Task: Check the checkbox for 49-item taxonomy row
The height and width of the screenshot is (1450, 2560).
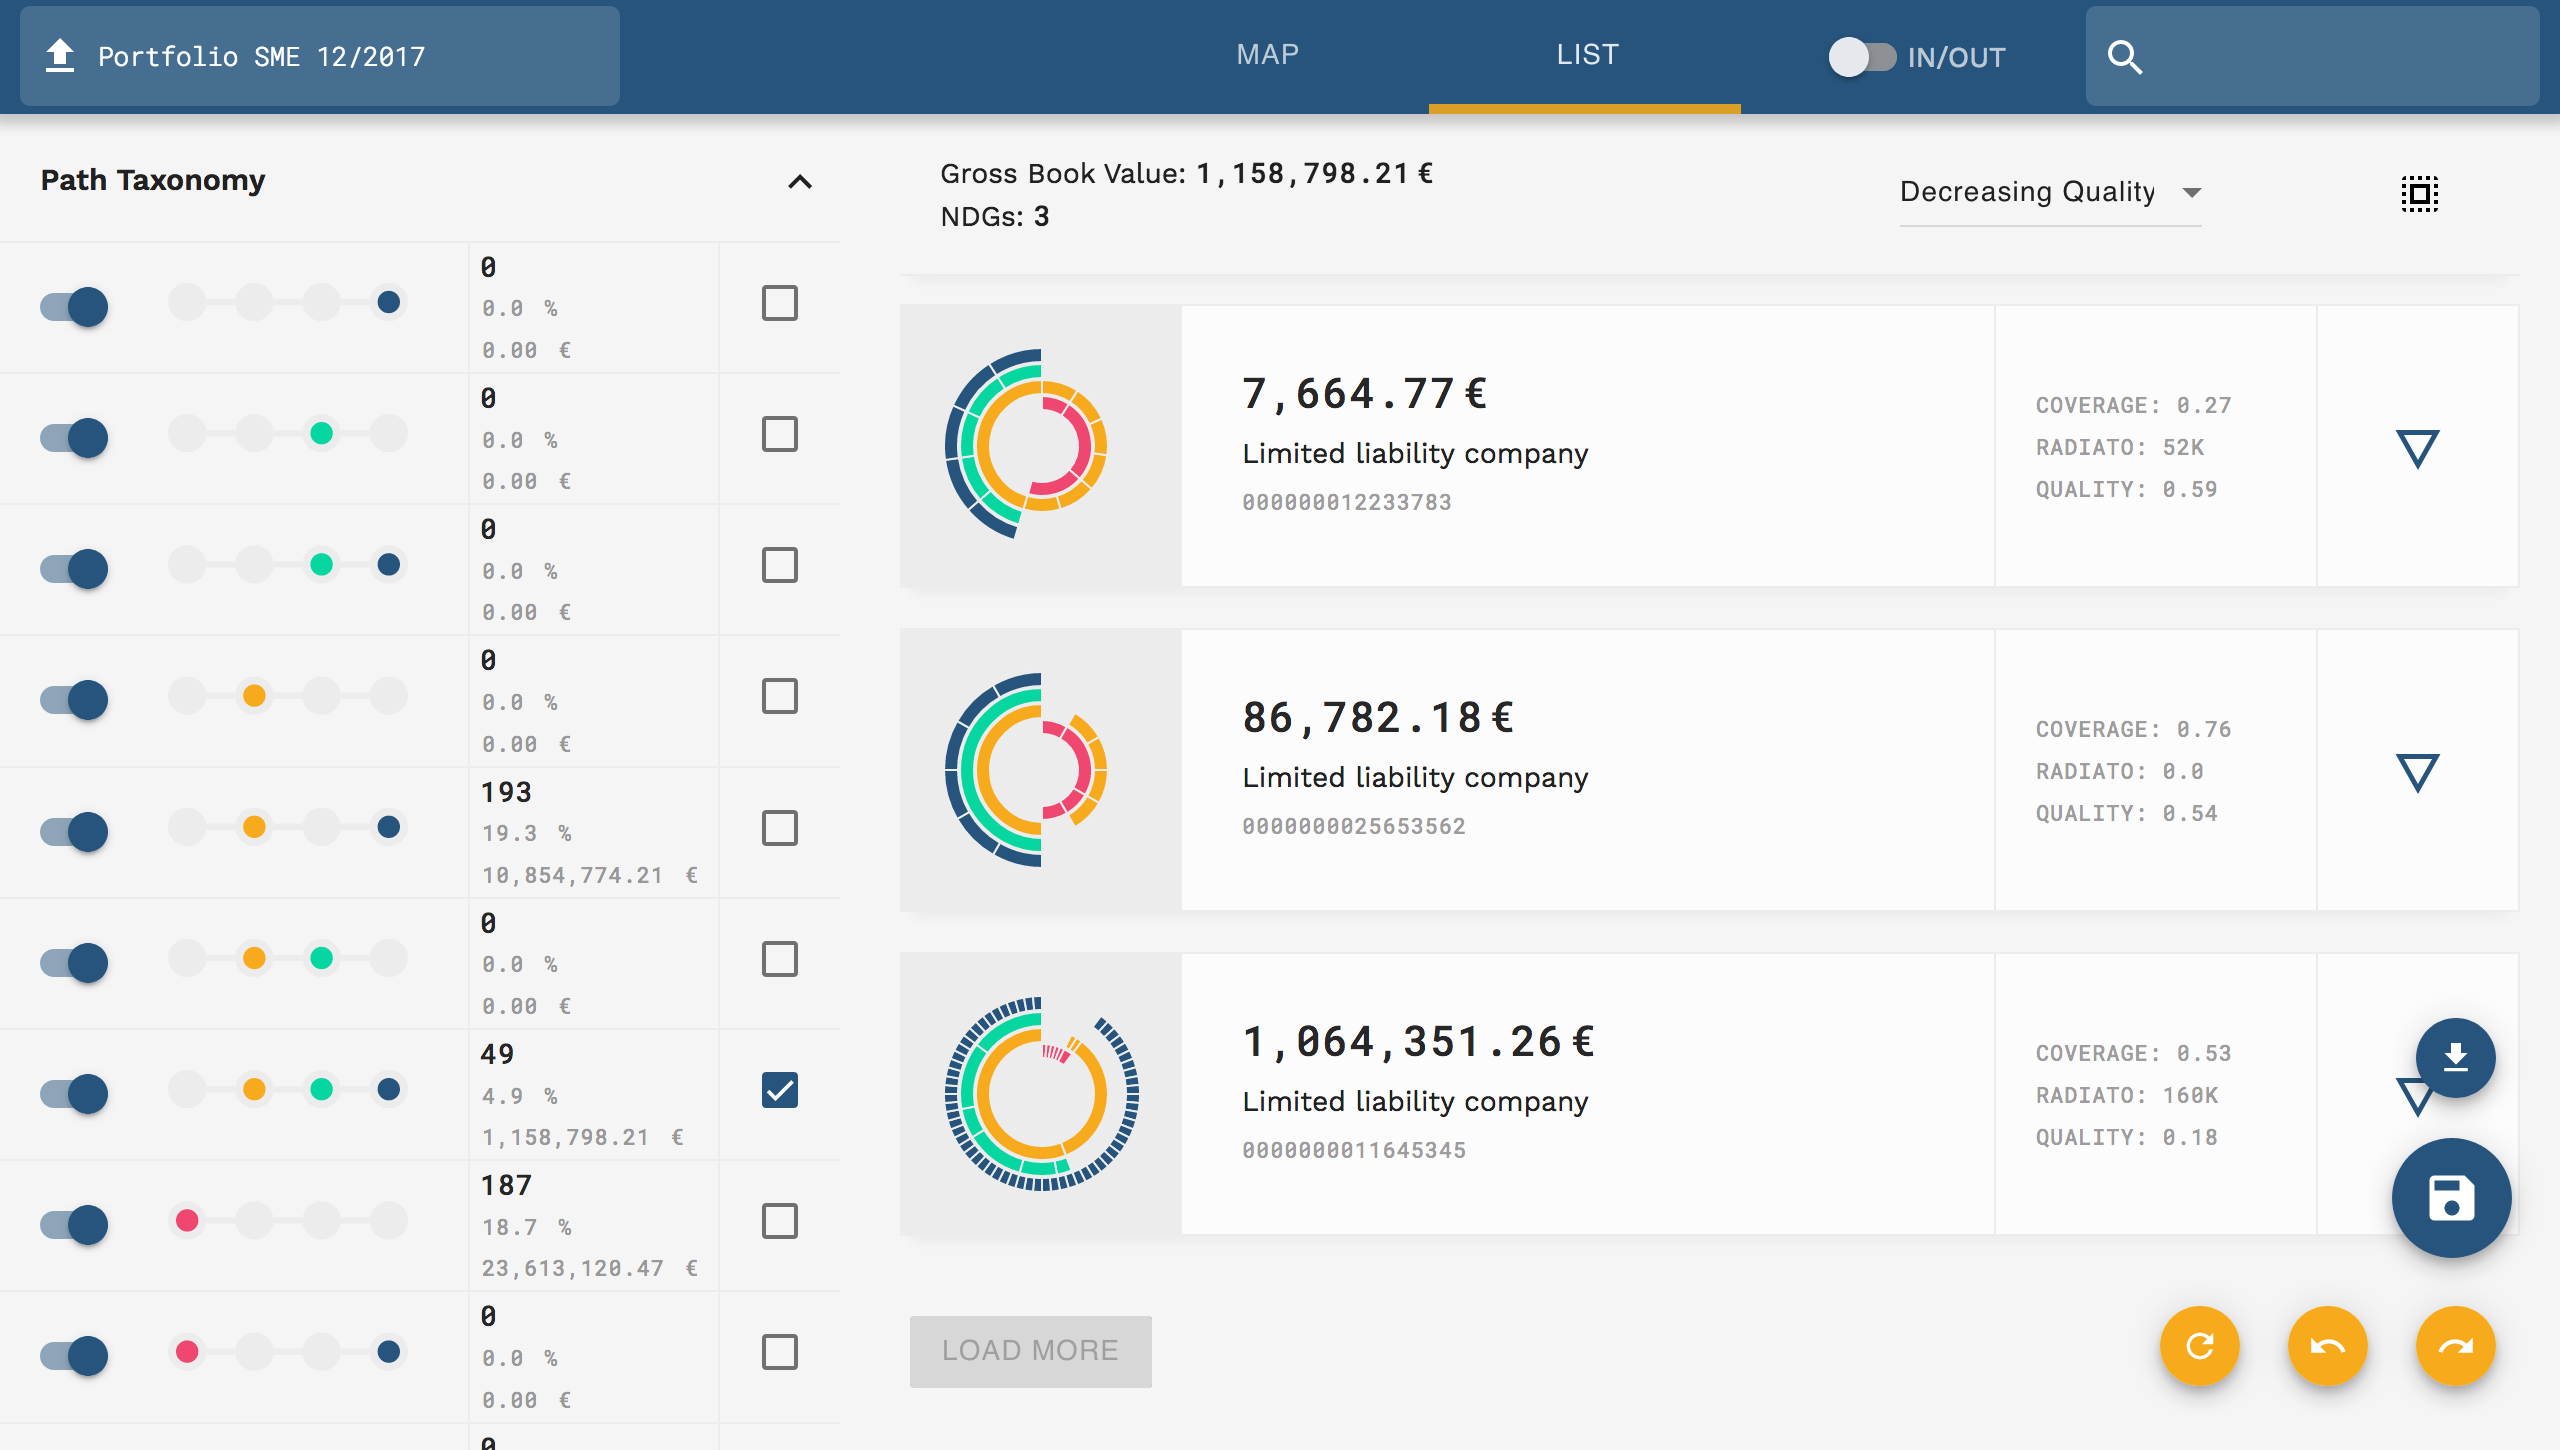Action: tap(779, 1090)
